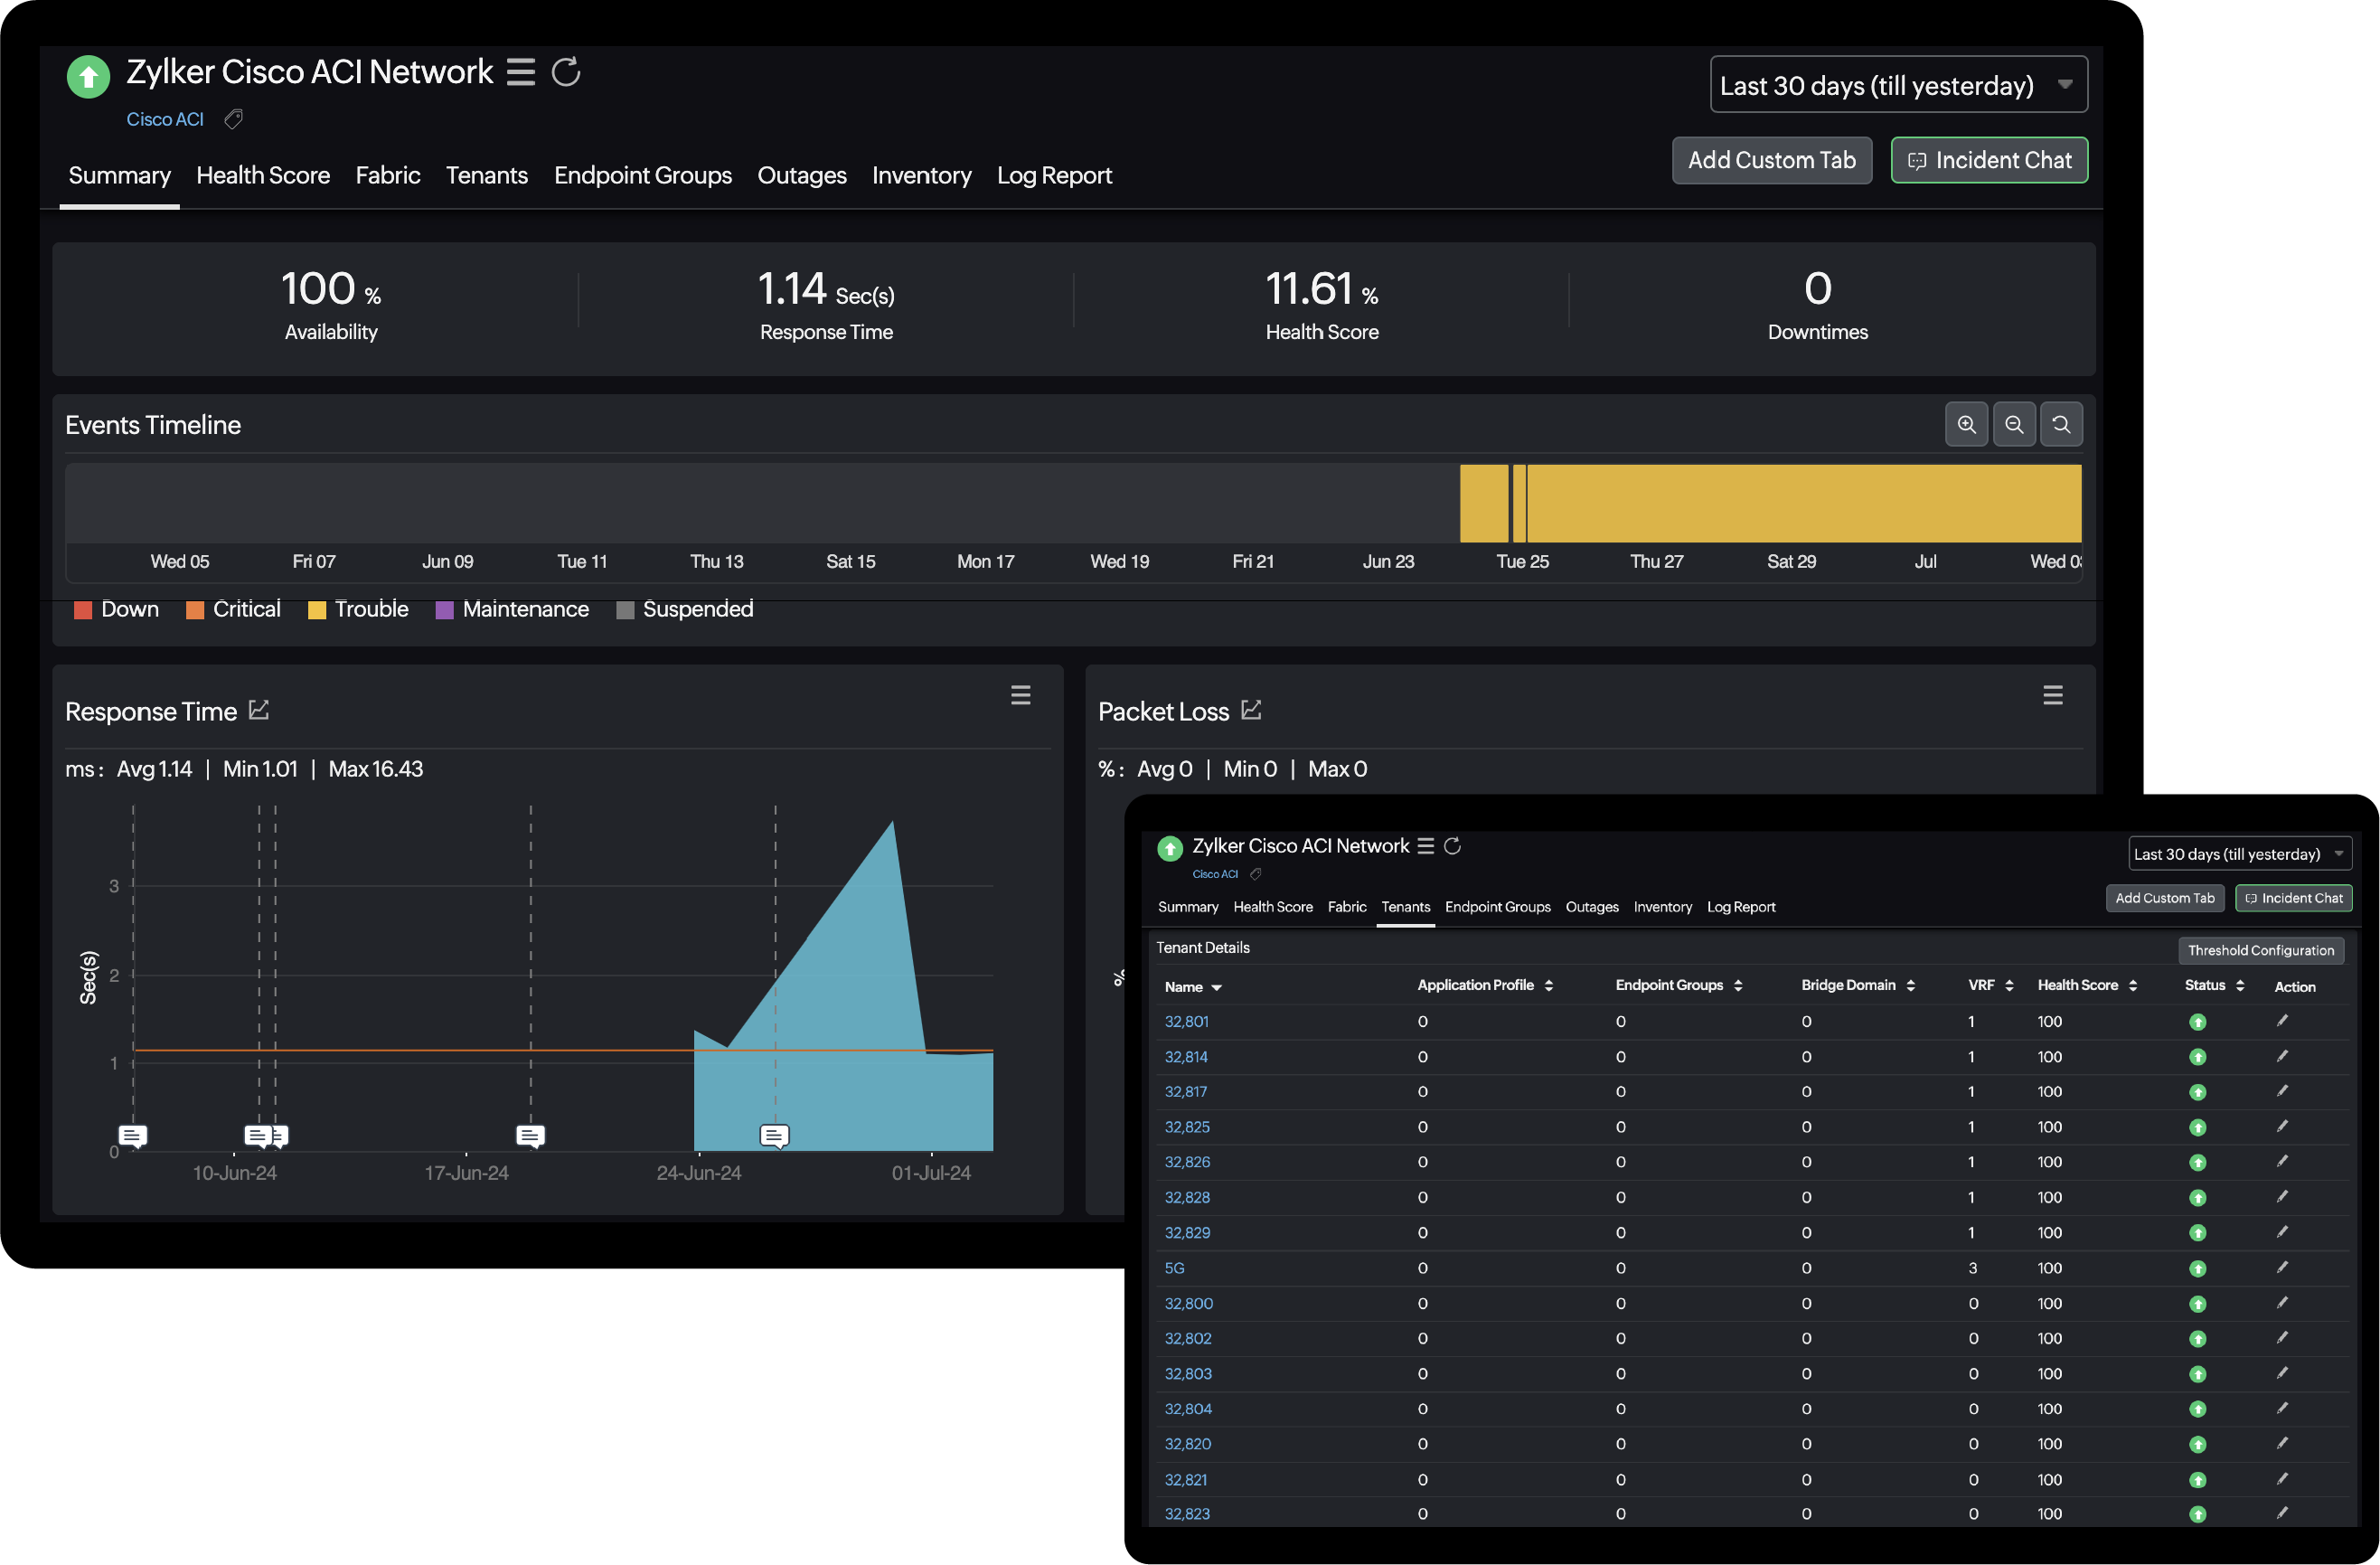Click the zoom in icon on Events Timeline

[x=1968, y=424]
